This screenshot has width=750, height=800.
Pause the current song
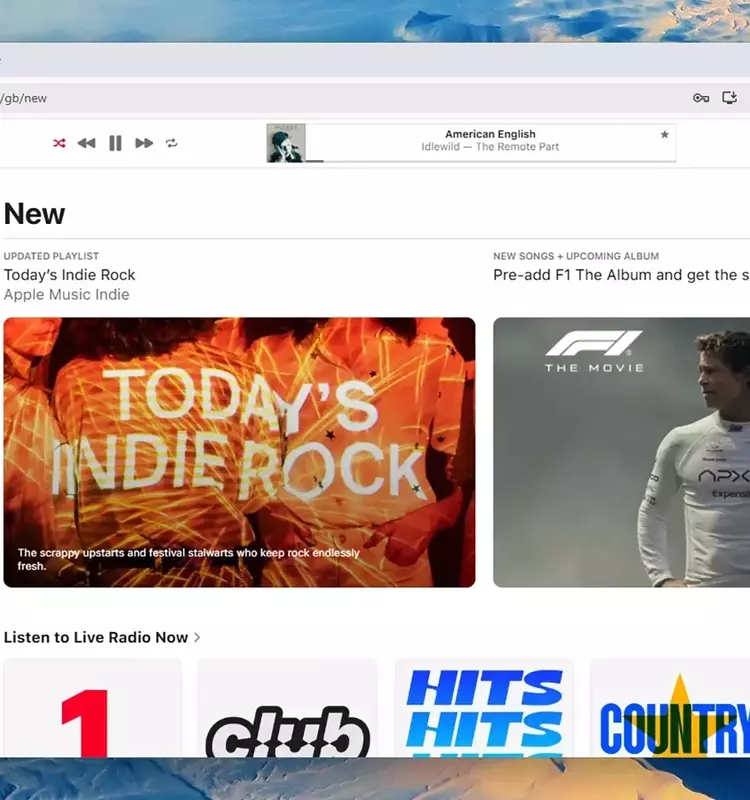pyautogui.click(x=115, y=143)
